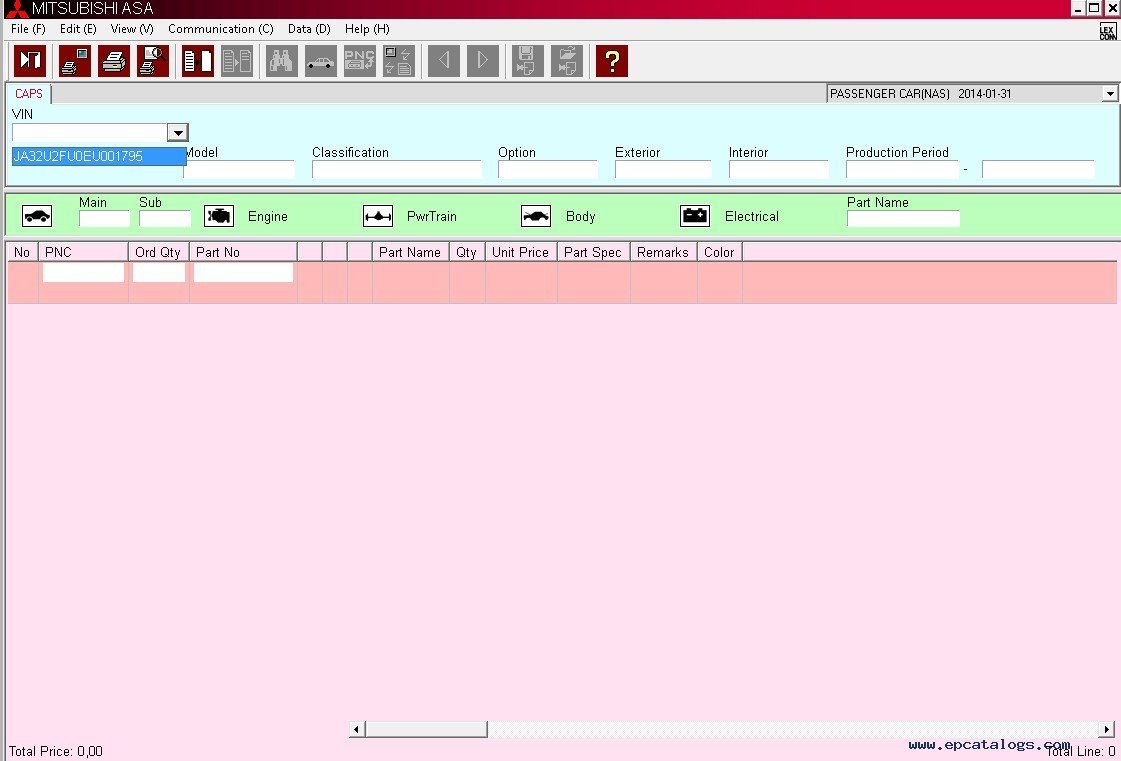Click the Ord Qty cell in first row
This screenshot has width=1121, height=761.
[x=159, y=273]
